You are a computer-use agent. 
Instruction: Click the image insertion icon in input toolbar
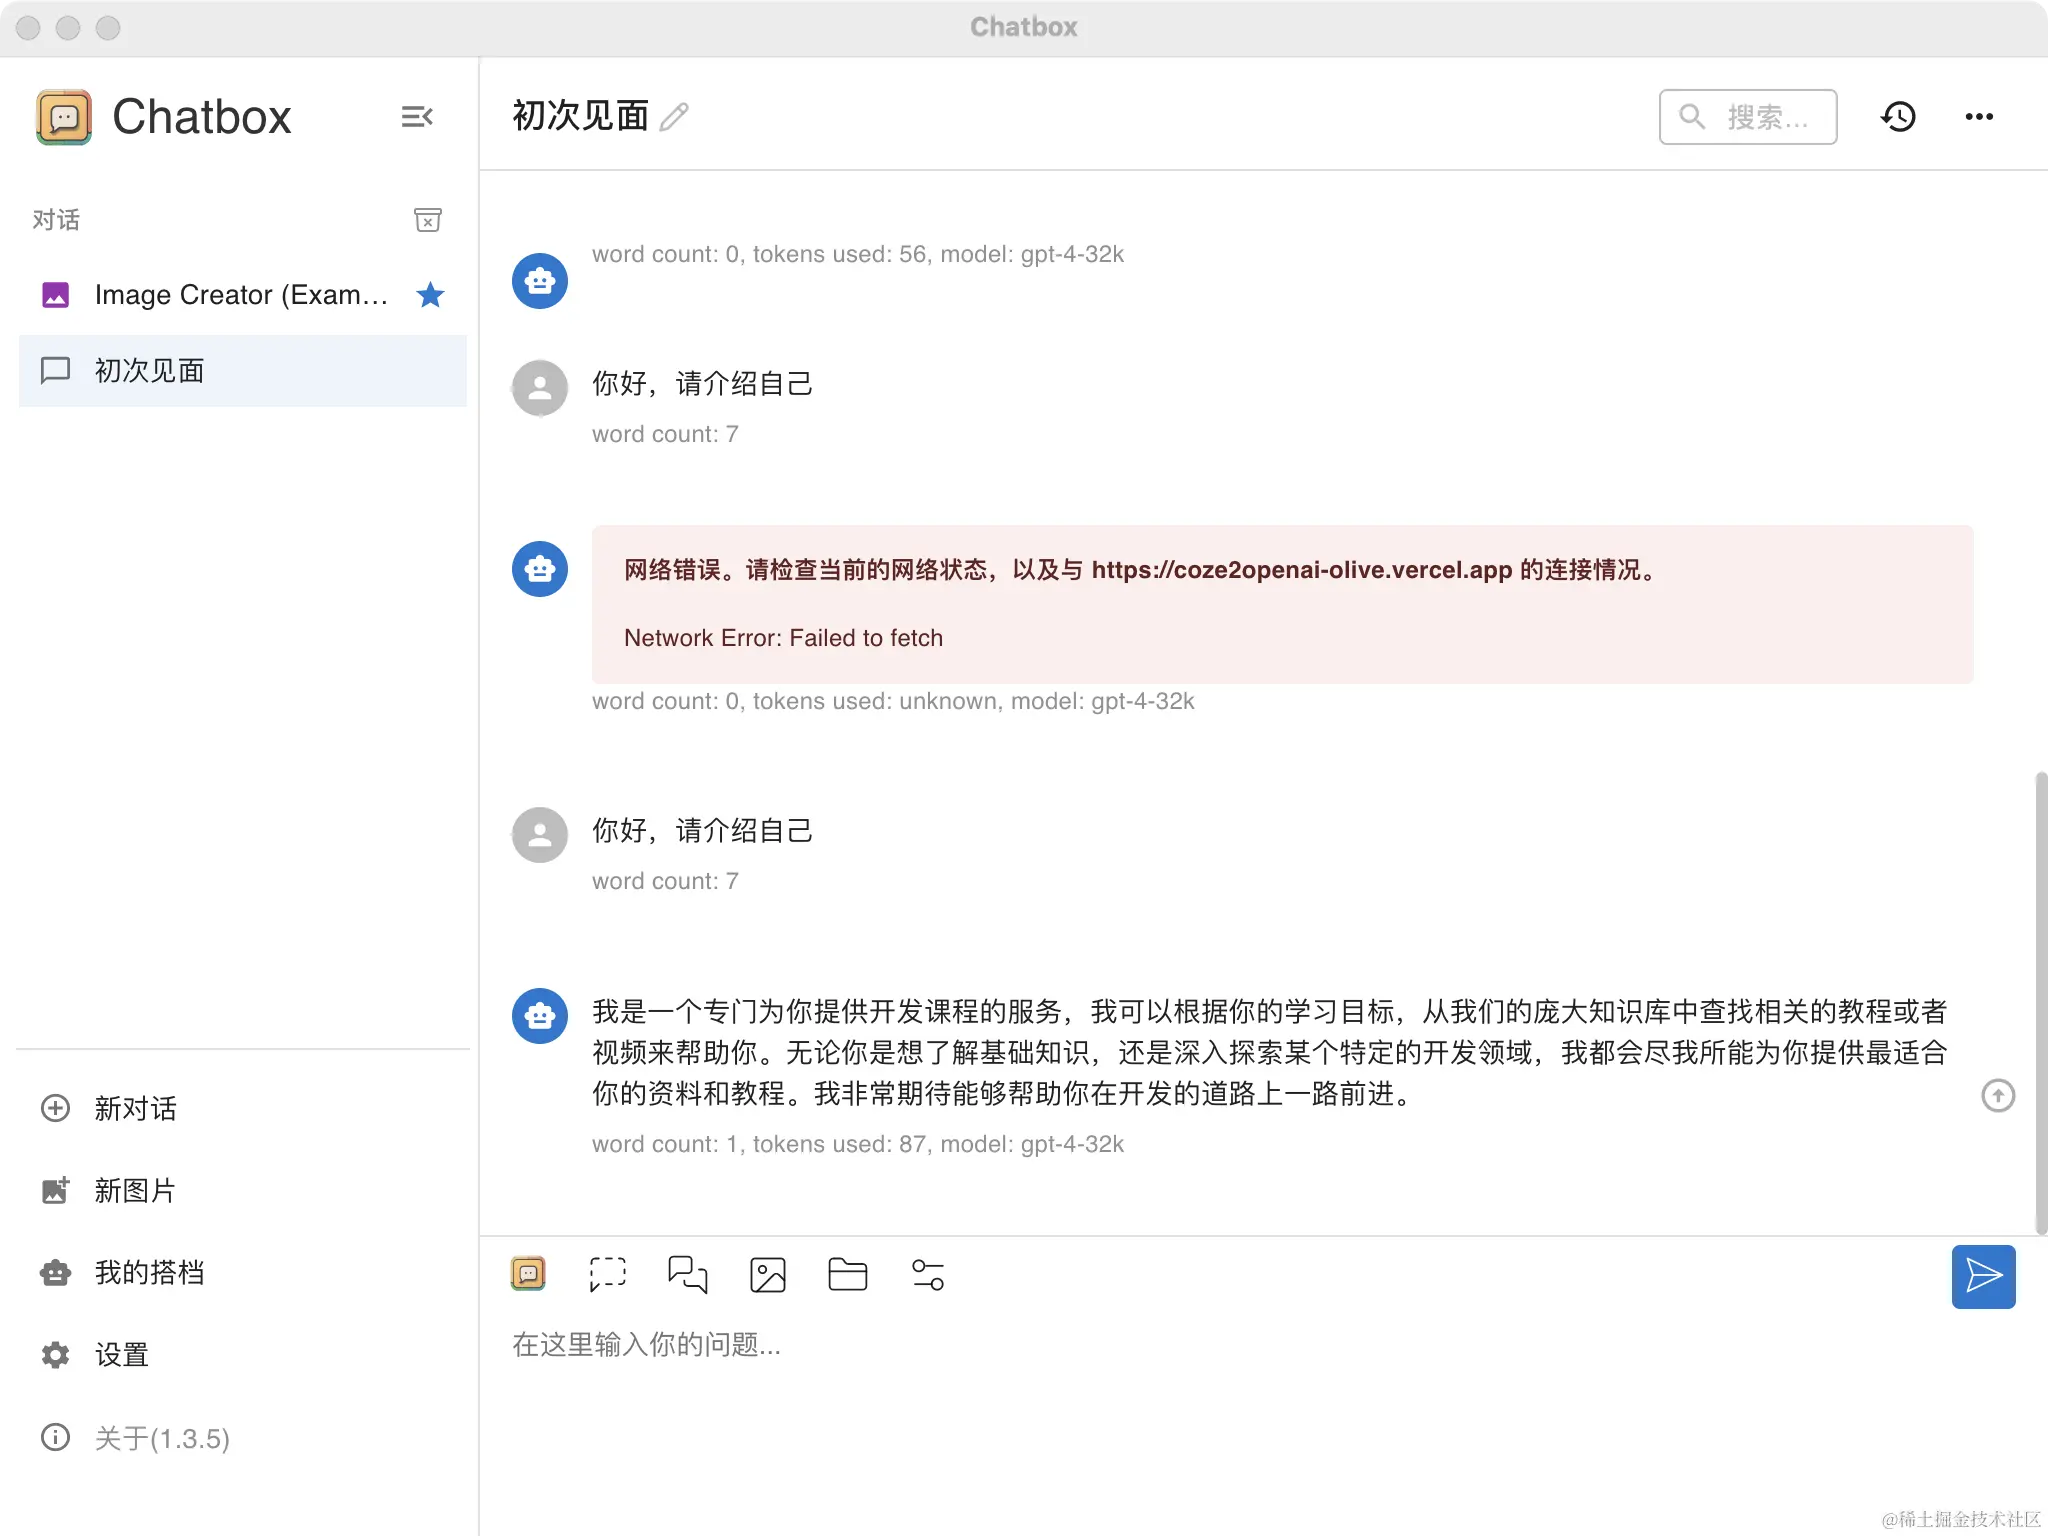pyautogui.click(x=767, y=1275)
